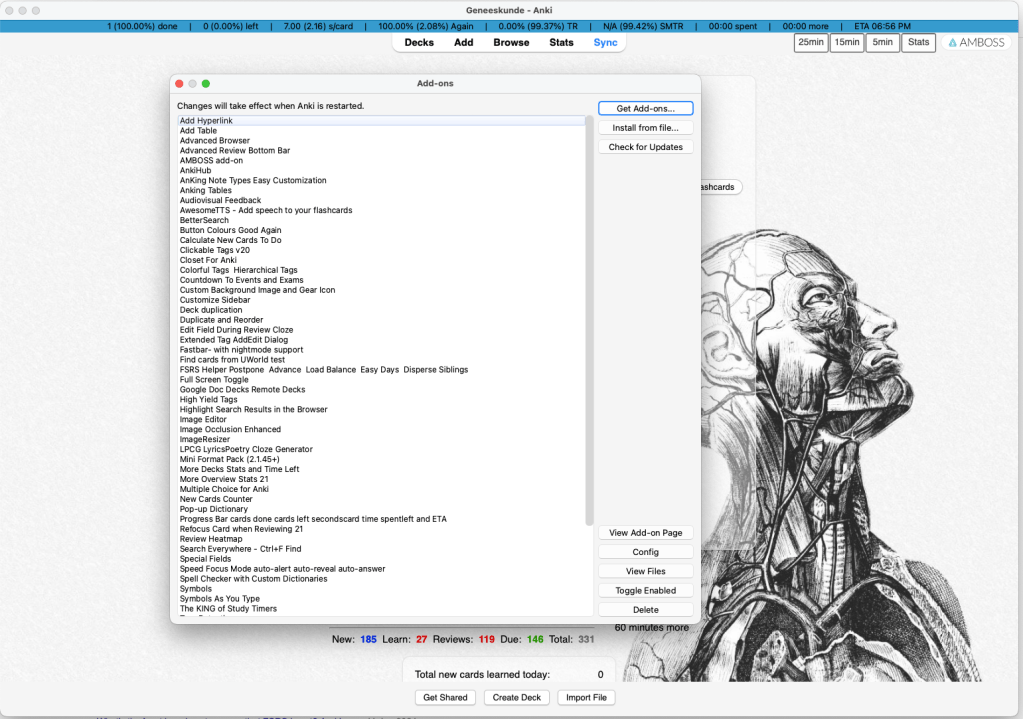This screenshot has height=719, width=1023.
Task: Select Image Occlusion Enhanced in list
Action: (230, 429)
